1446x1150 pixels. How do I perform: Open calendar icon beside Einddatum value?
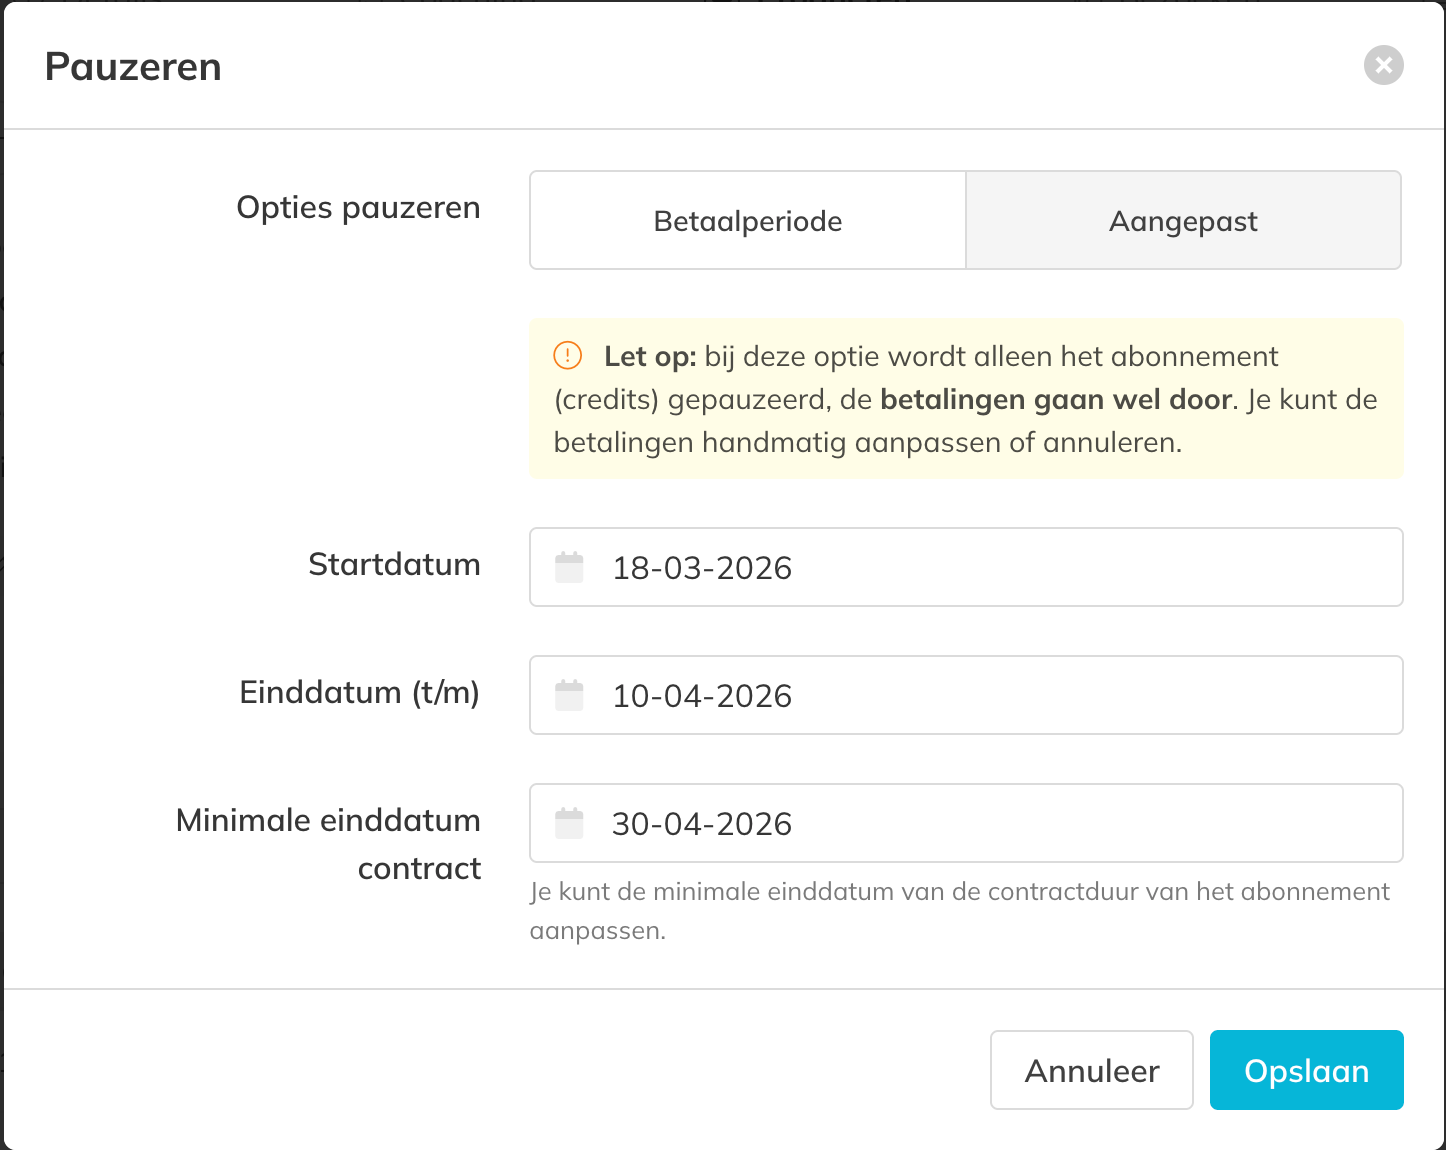pos(569,695)
